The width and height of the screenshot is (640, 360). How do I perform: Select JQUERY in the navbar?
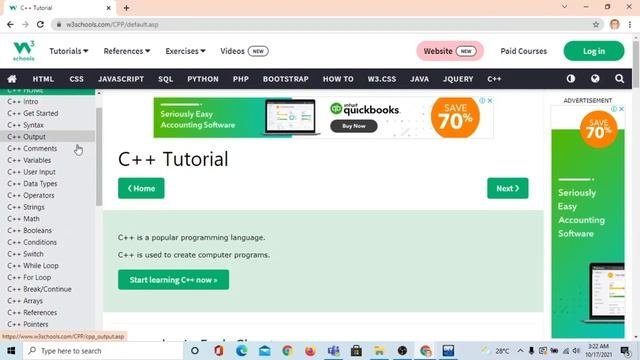458,79
